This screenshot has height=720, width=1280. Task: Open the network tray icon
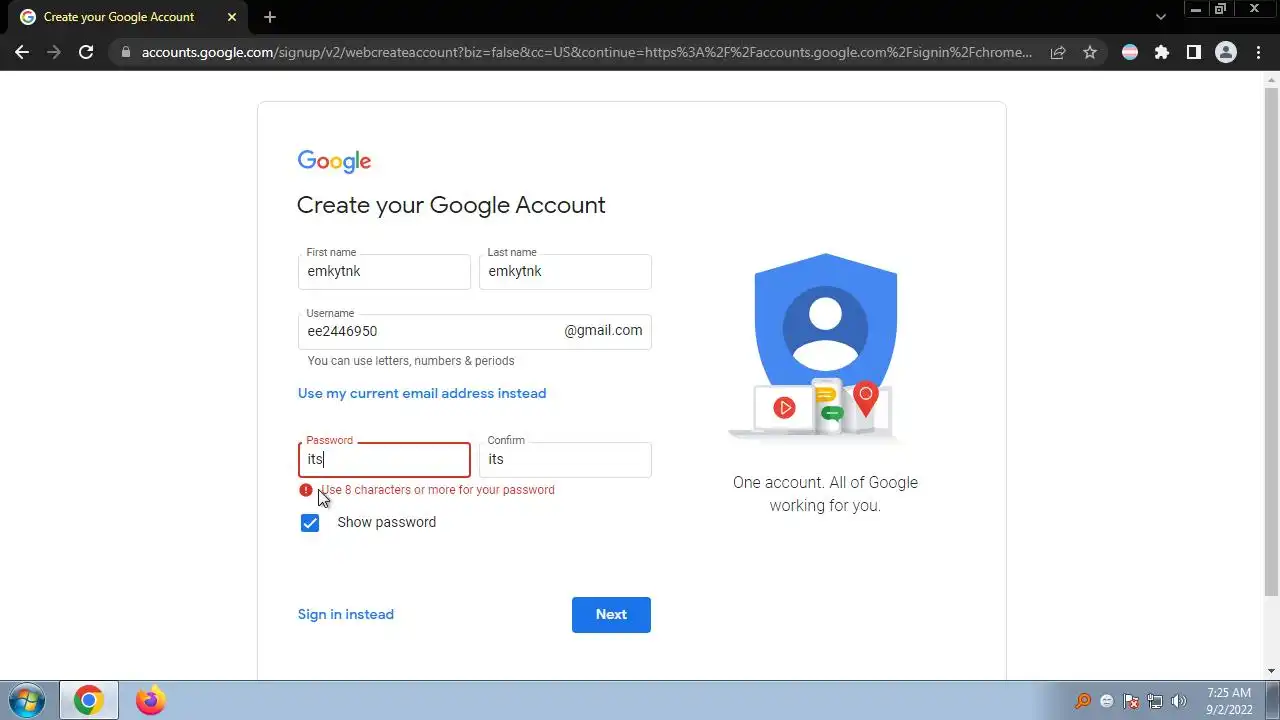point(1155,701)
